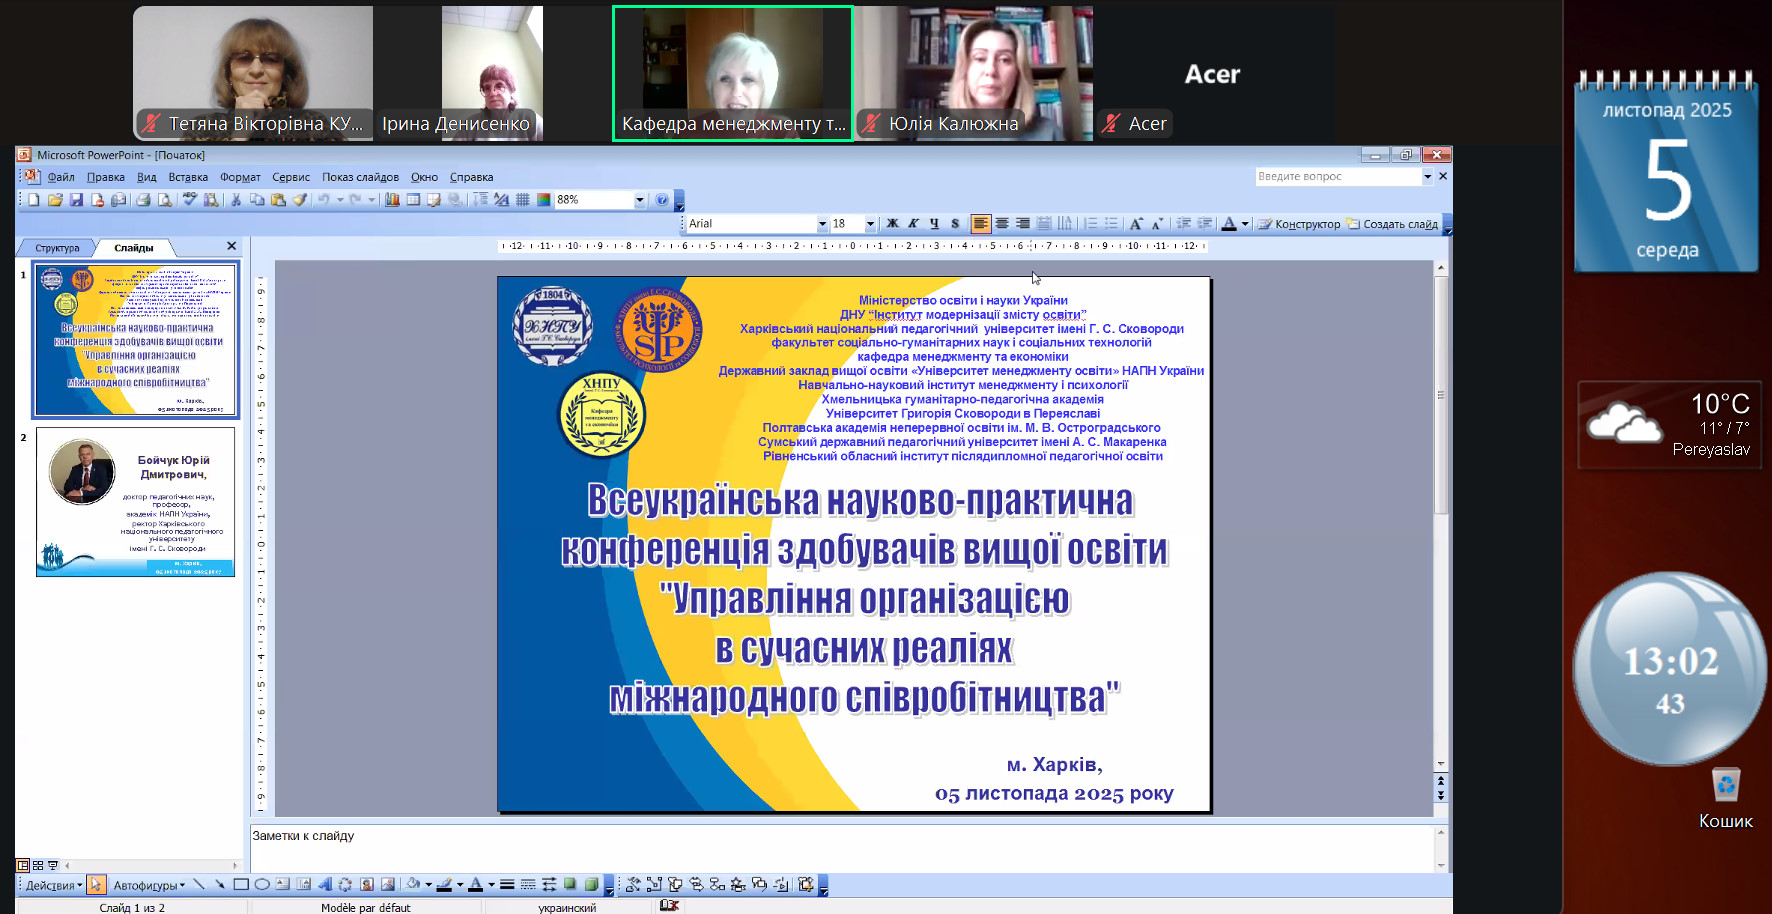This screenshot has height=914, width=1772.
Task: Click the Increase Font Size icon
Action: pos(1136,224)
